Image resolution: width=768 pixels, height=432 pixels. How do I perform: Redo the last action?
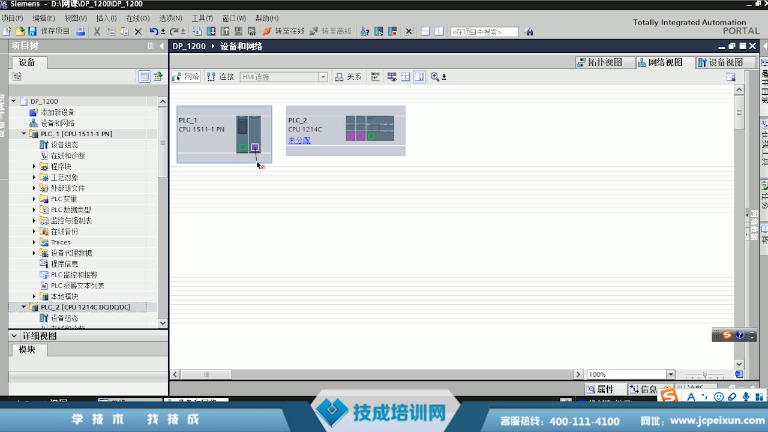pos(174,31)
